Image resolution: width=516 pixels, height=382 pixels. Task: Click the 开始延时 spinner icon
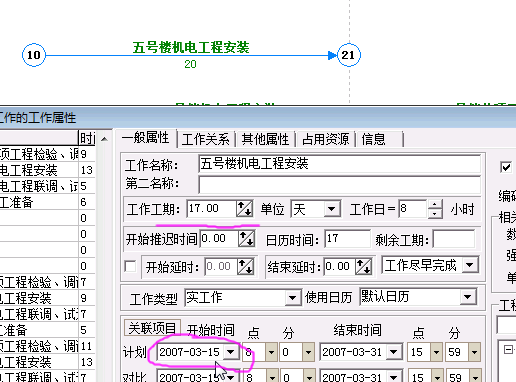(x=246, y=266)
